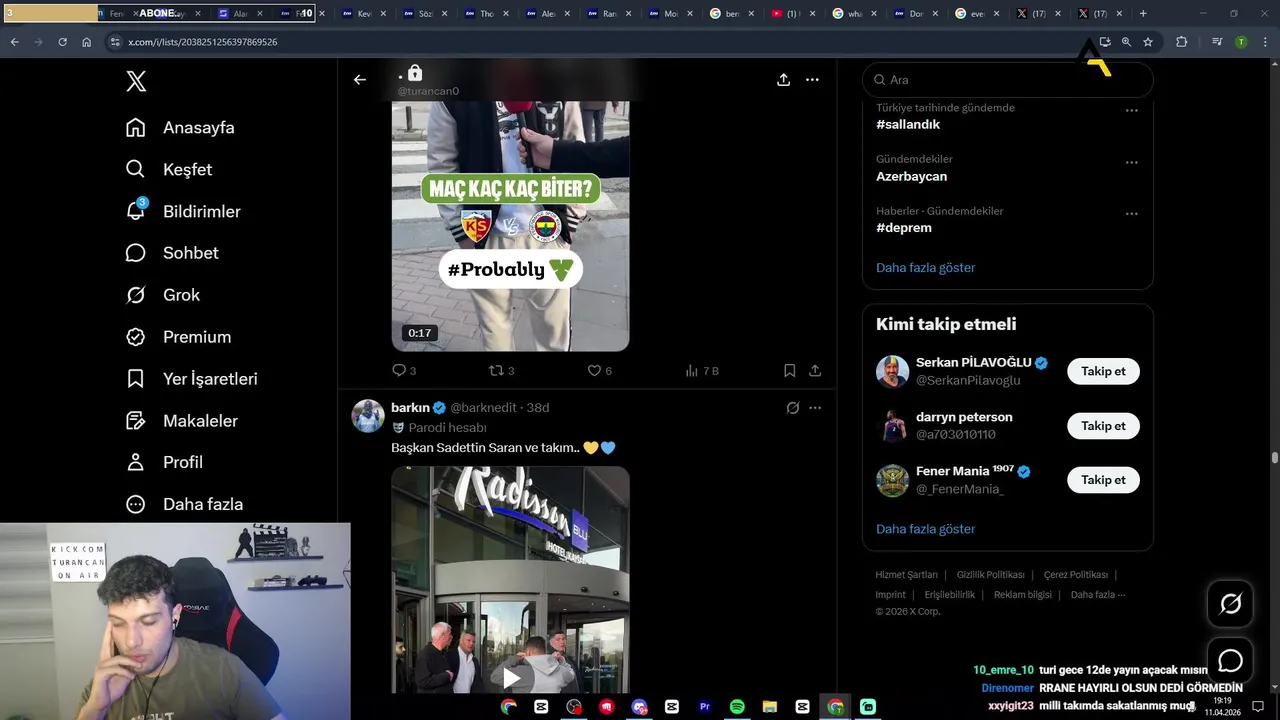Follow Serkan PİLAVOĞLU
This screenshot has height=720, width=1280.
(1103, 371)
